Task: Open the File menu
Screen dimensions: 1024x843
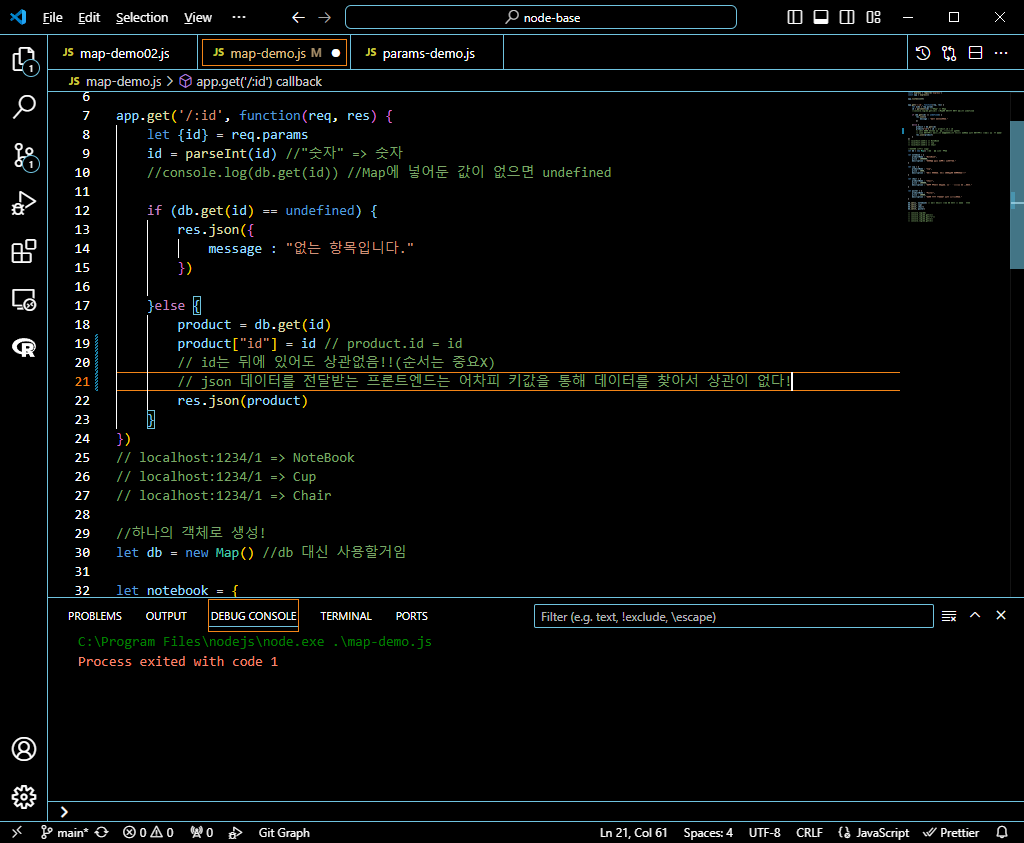Action: click(x=52, y=18)
